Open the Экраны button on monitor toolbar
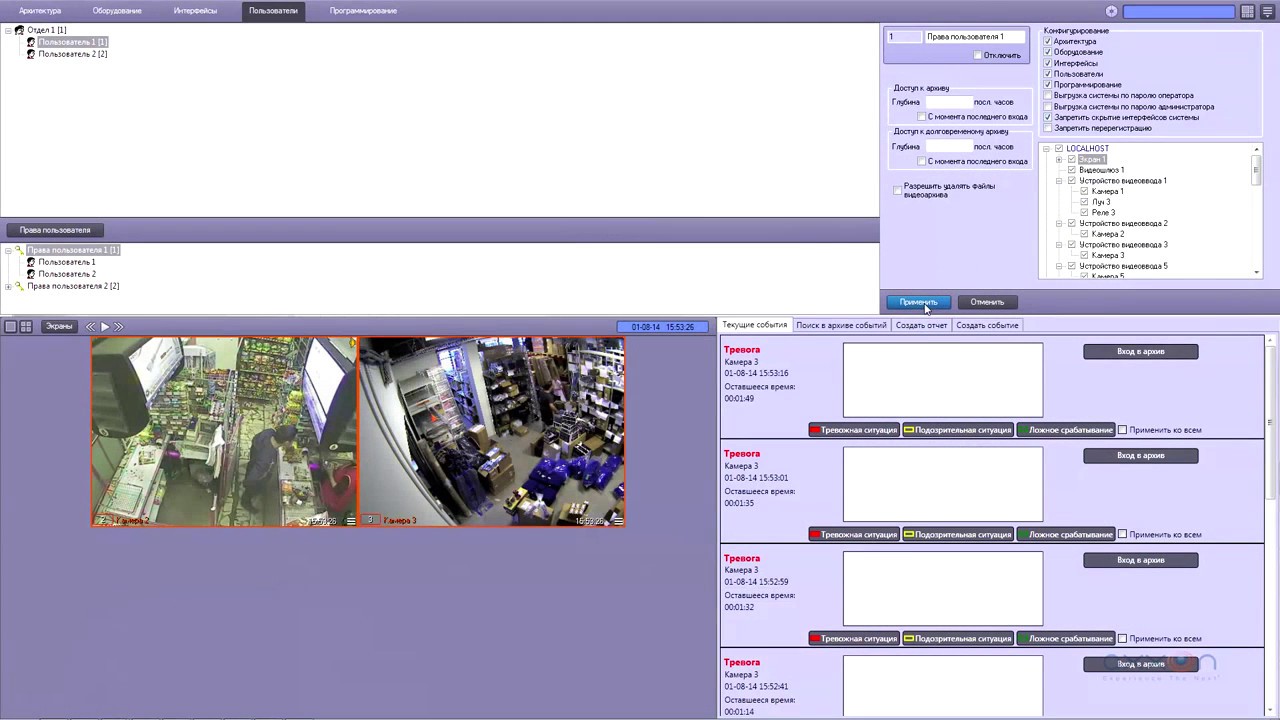1280x720 pixels. pyautogui.click(x=59, y=326)
